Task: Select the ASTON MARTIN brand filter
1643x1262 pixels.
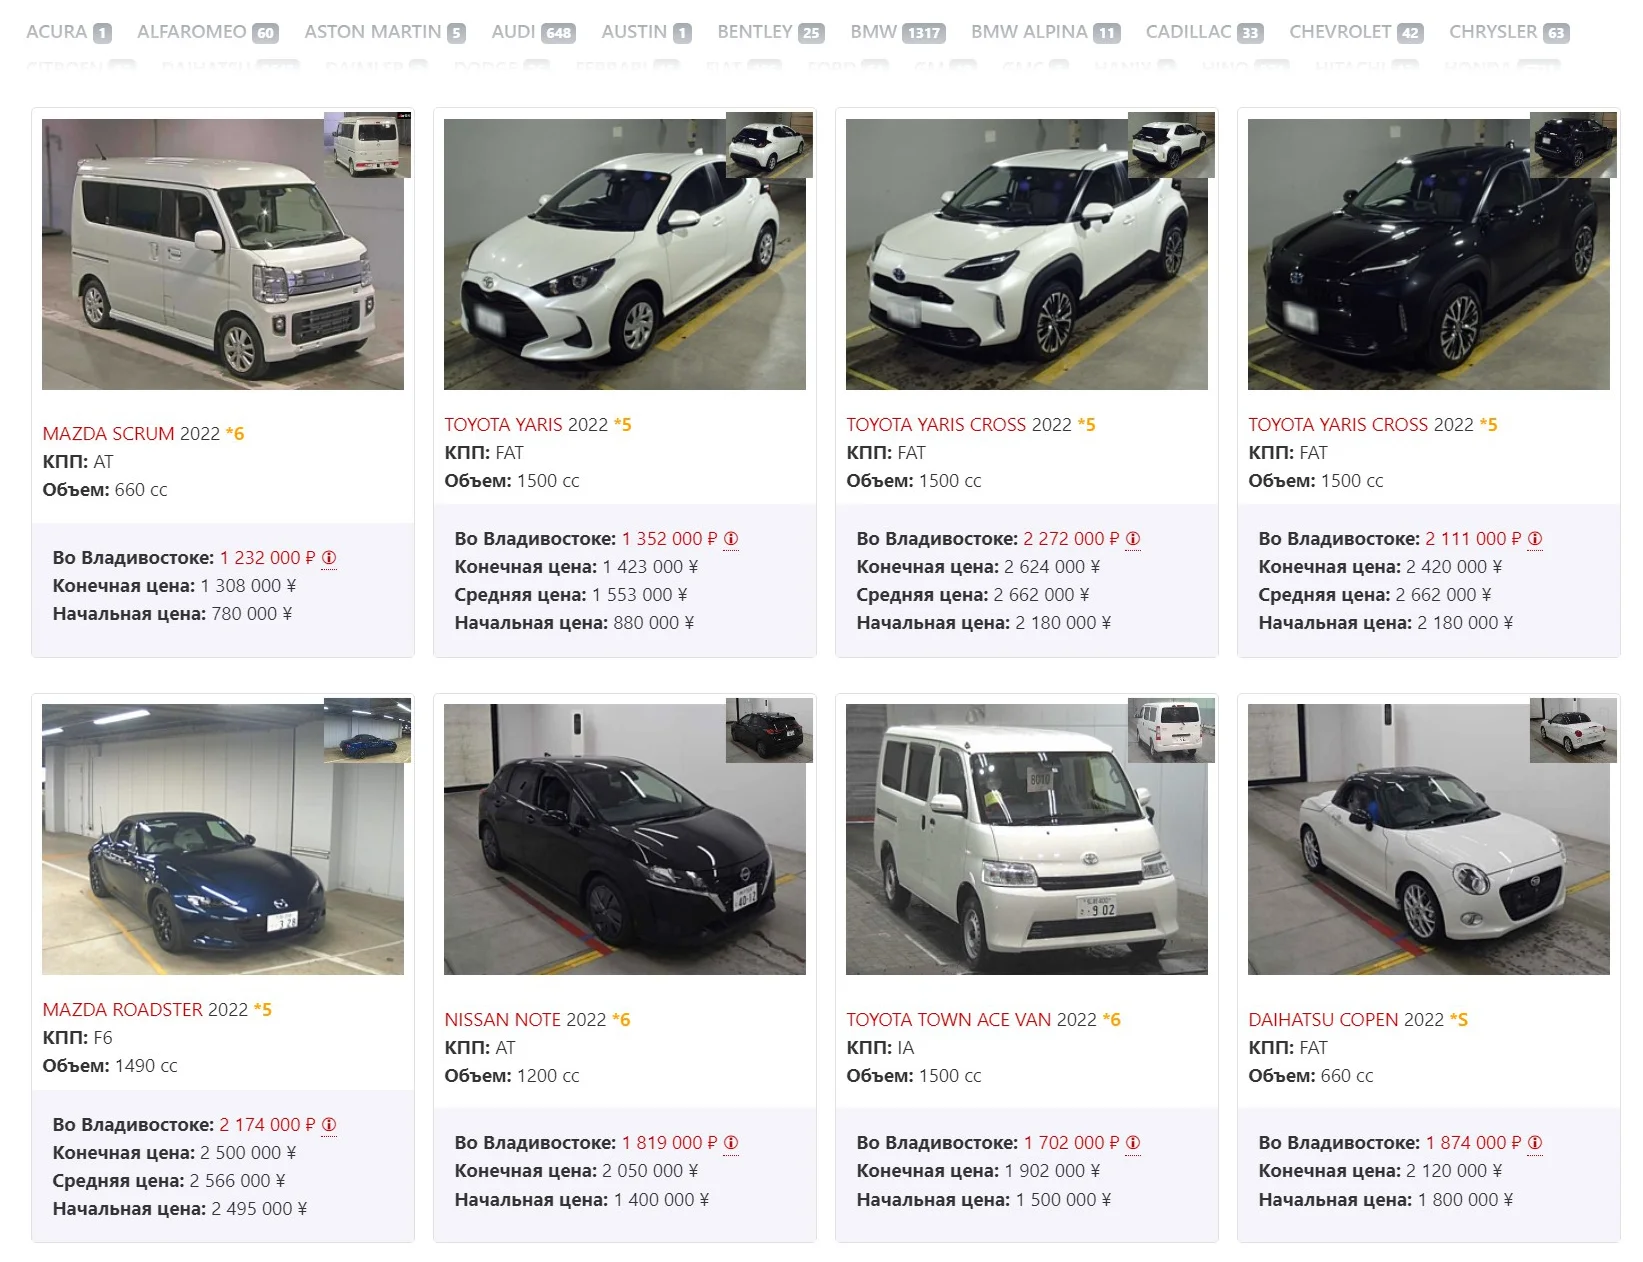Action: point(384,32)
